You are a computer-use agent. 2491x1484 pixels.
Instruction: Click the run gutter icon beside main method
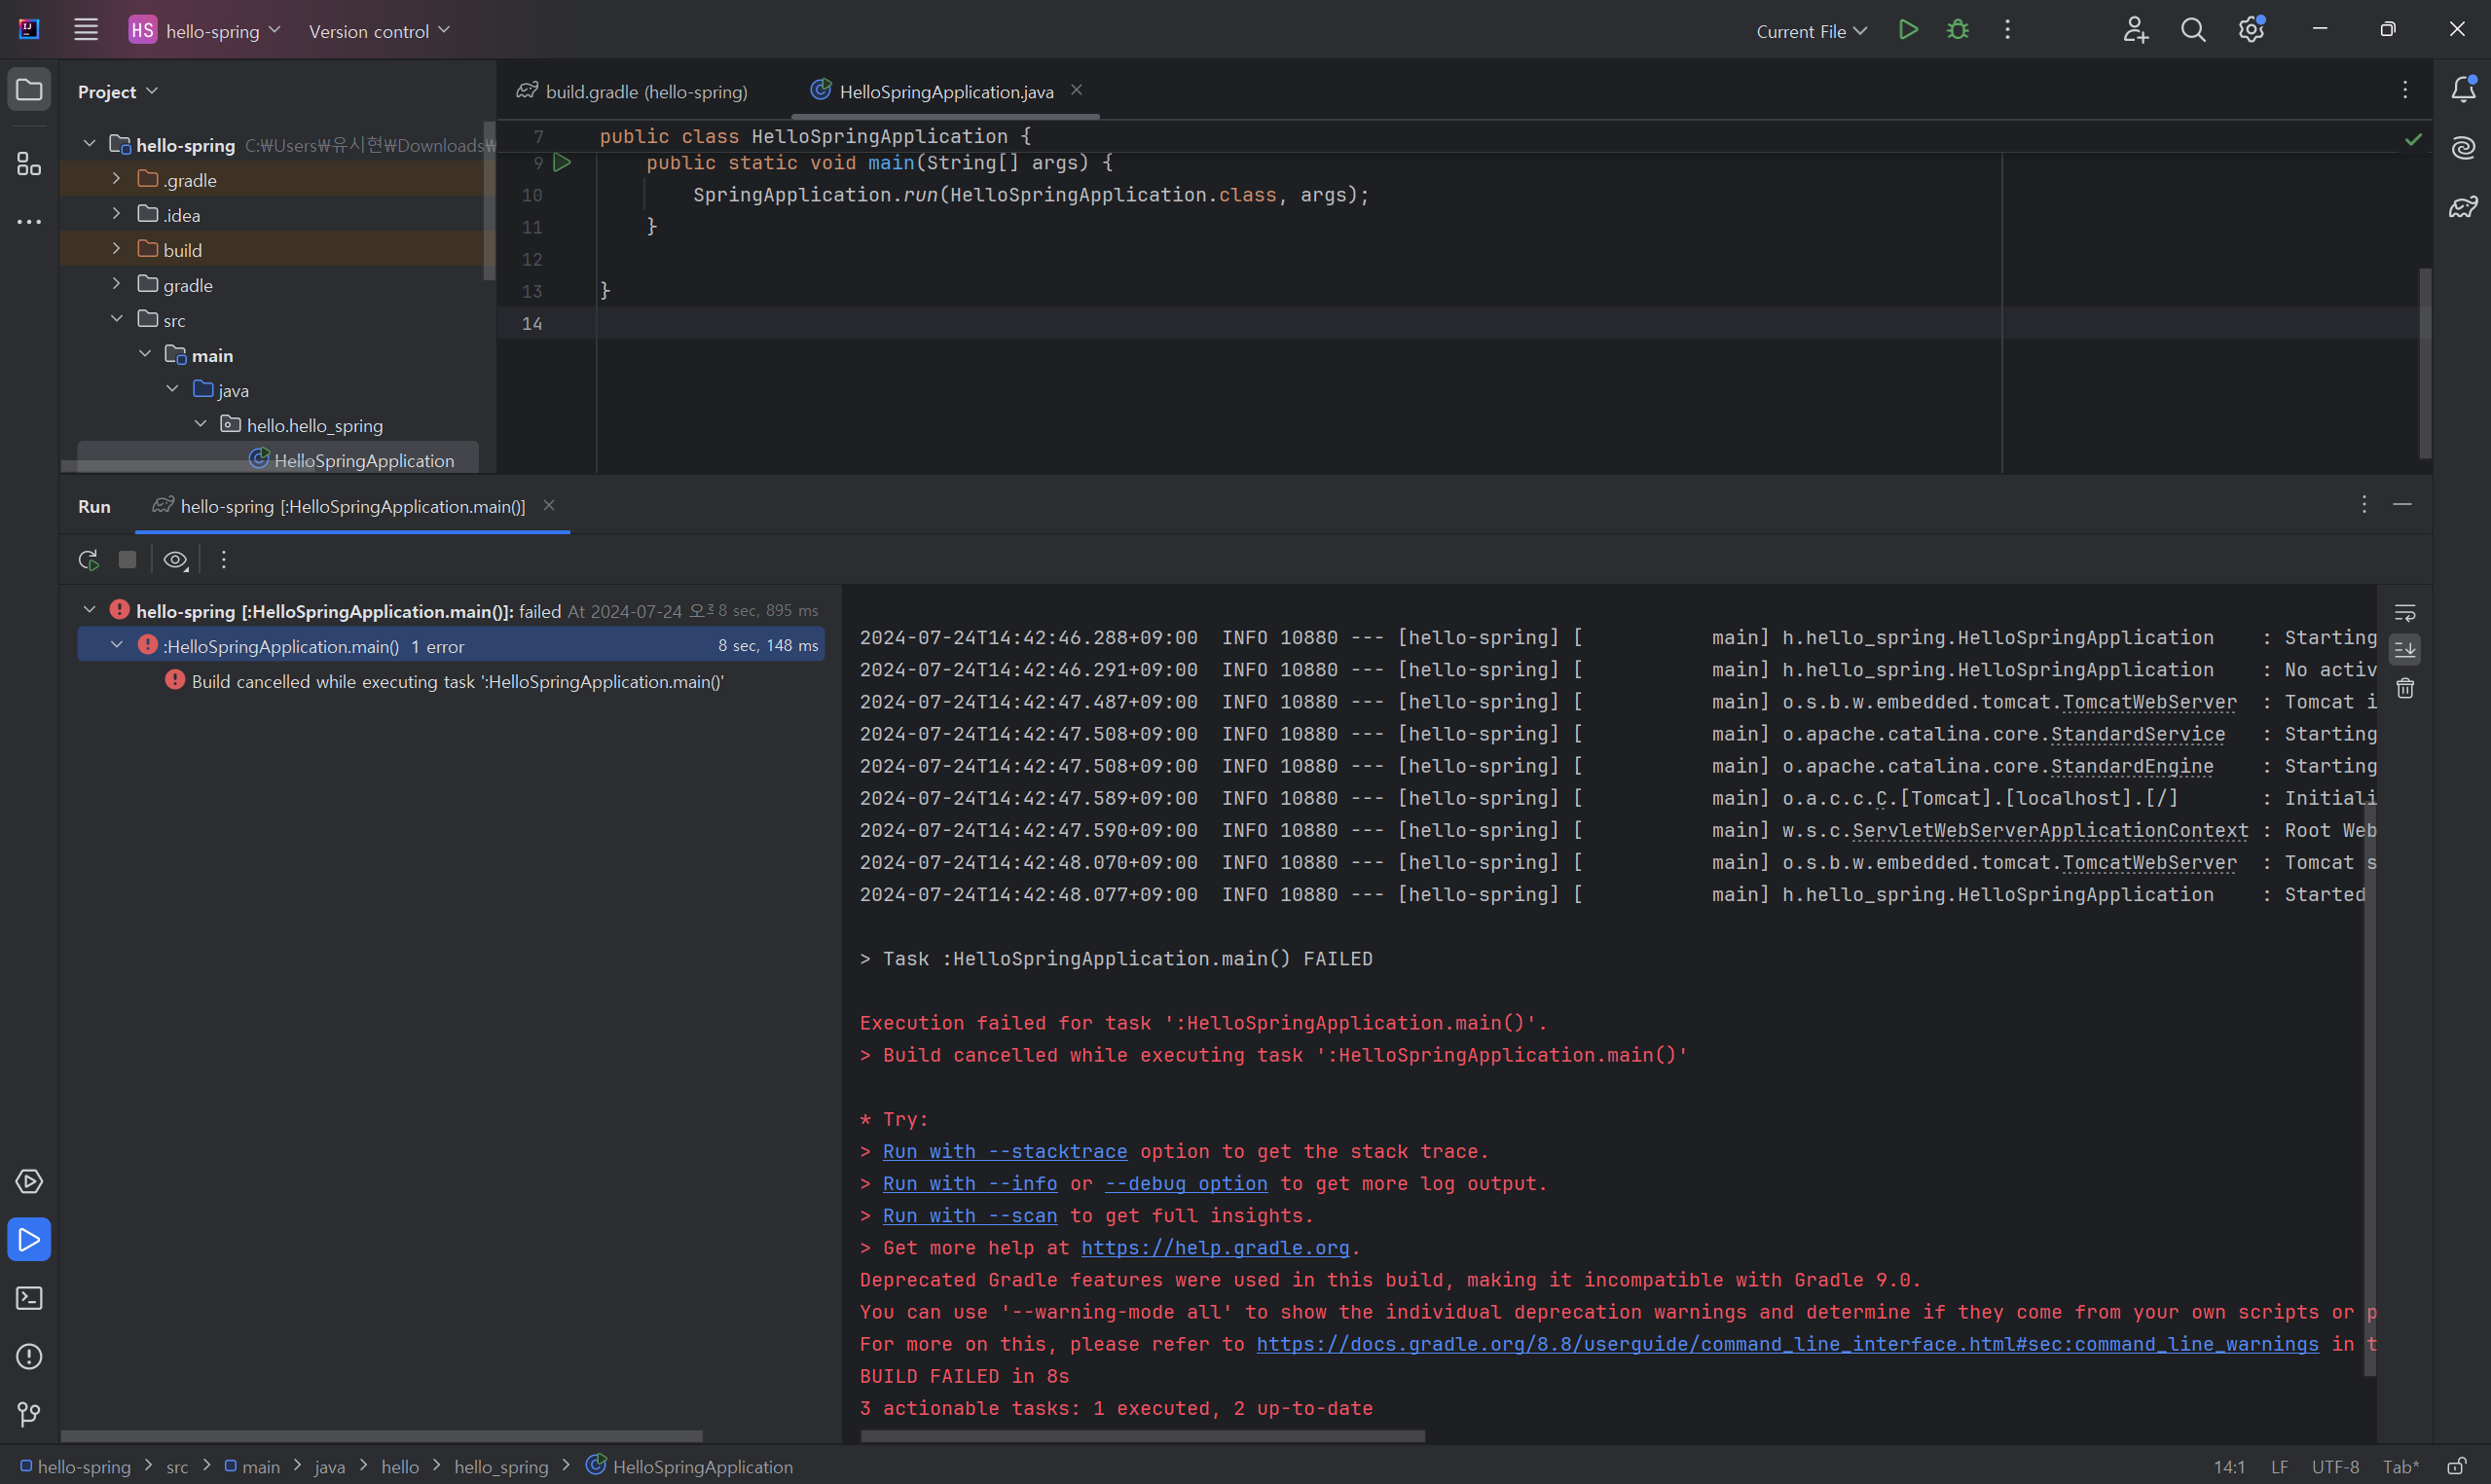[x=562, y=162]
